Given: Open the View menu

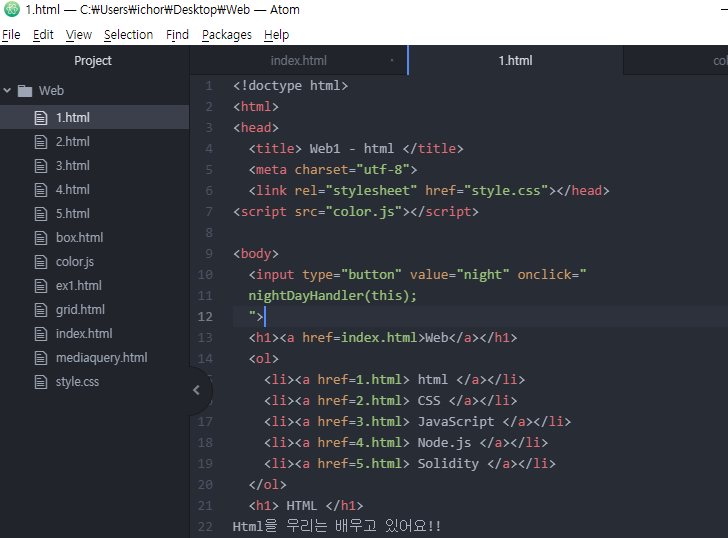Looking at the screenshot, I should click(78, 35).
